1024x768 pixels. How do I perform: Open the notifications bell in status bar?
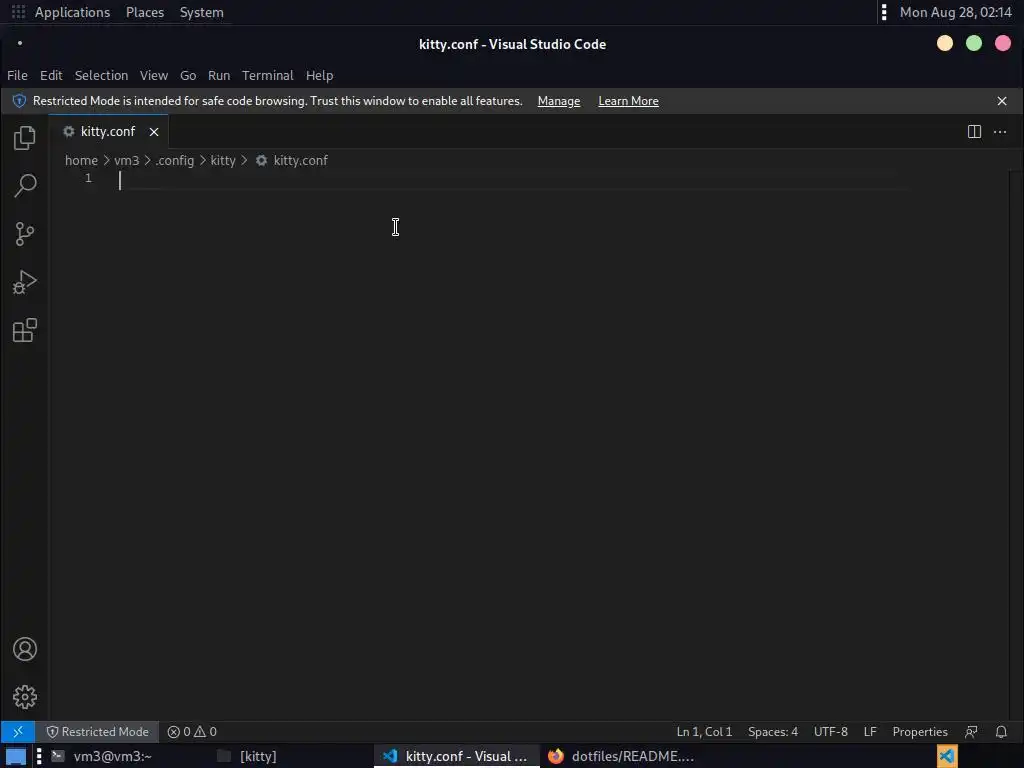tap(1001, 732)
